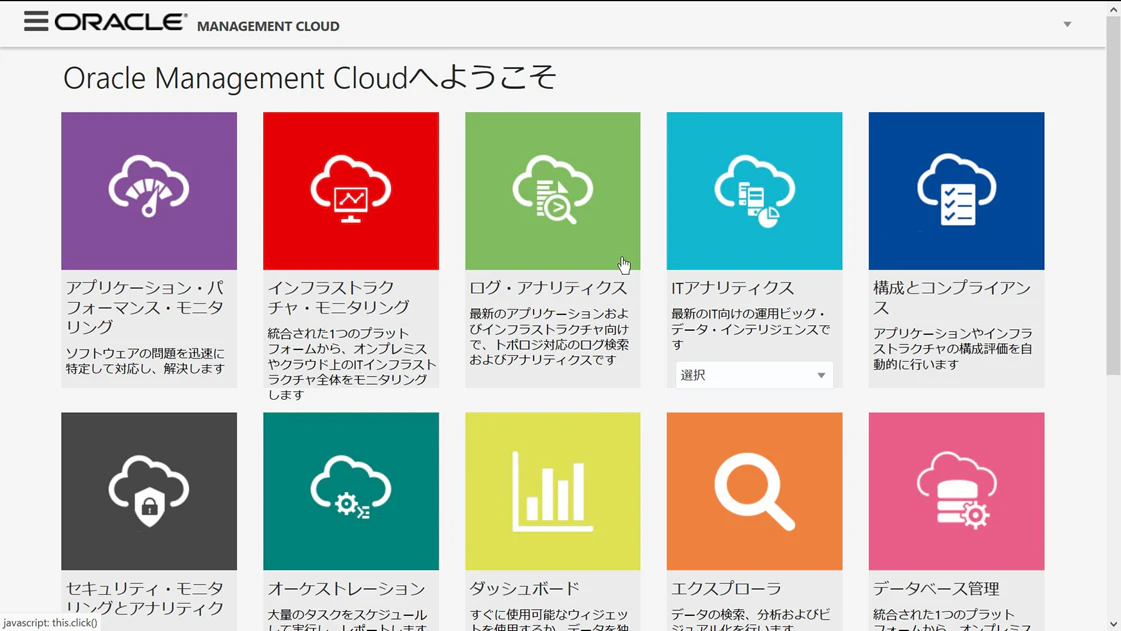Click the Oracle Management Cloudへようこそ heading
This screenshot has width=1121, height=631.
(x=310, y=78)
